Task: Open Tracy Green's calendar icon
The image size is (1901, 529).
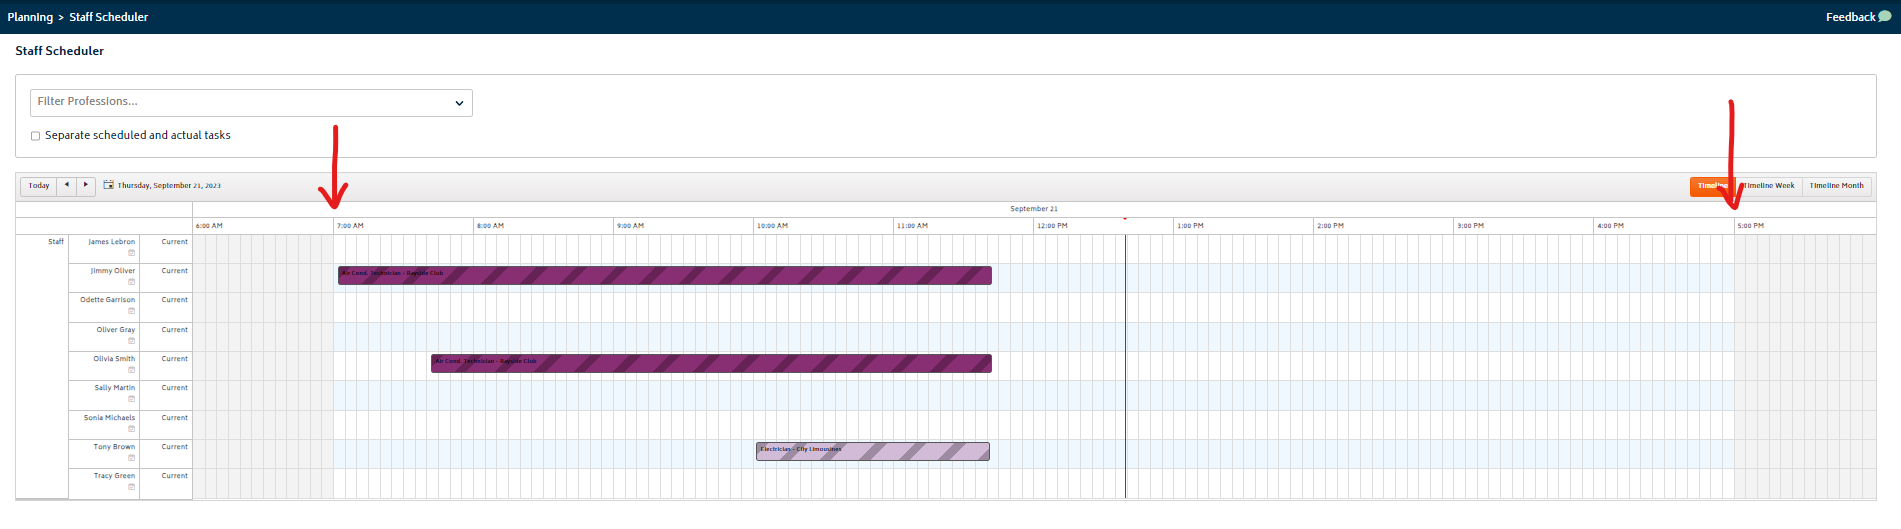Action: (x=131, y=487)
